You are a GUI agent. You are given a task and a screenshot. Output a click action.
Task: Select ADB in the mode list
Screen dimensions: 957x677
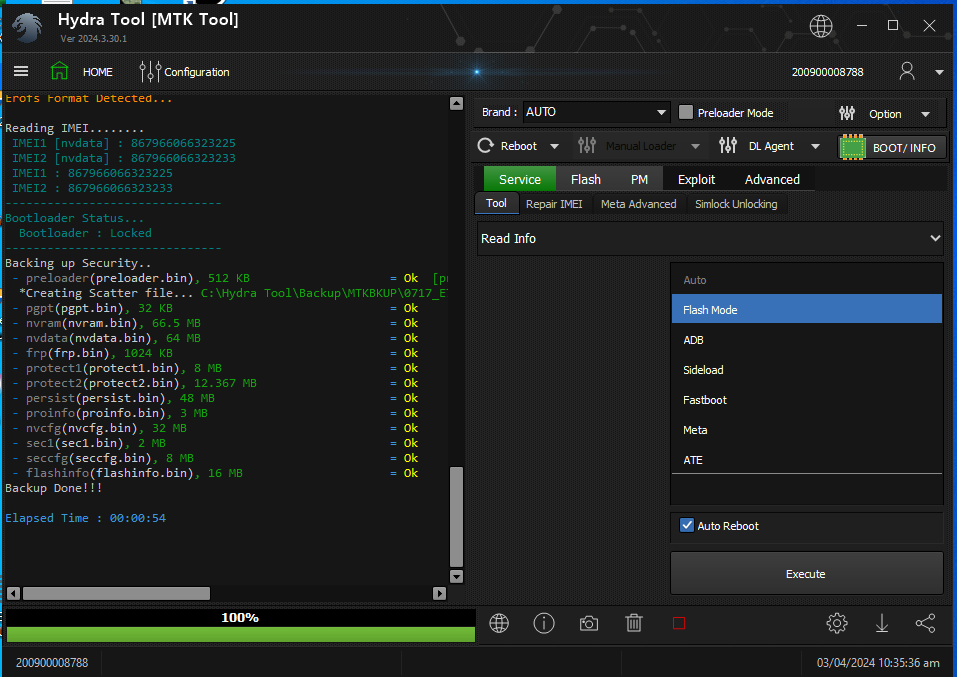click(806, 340)
